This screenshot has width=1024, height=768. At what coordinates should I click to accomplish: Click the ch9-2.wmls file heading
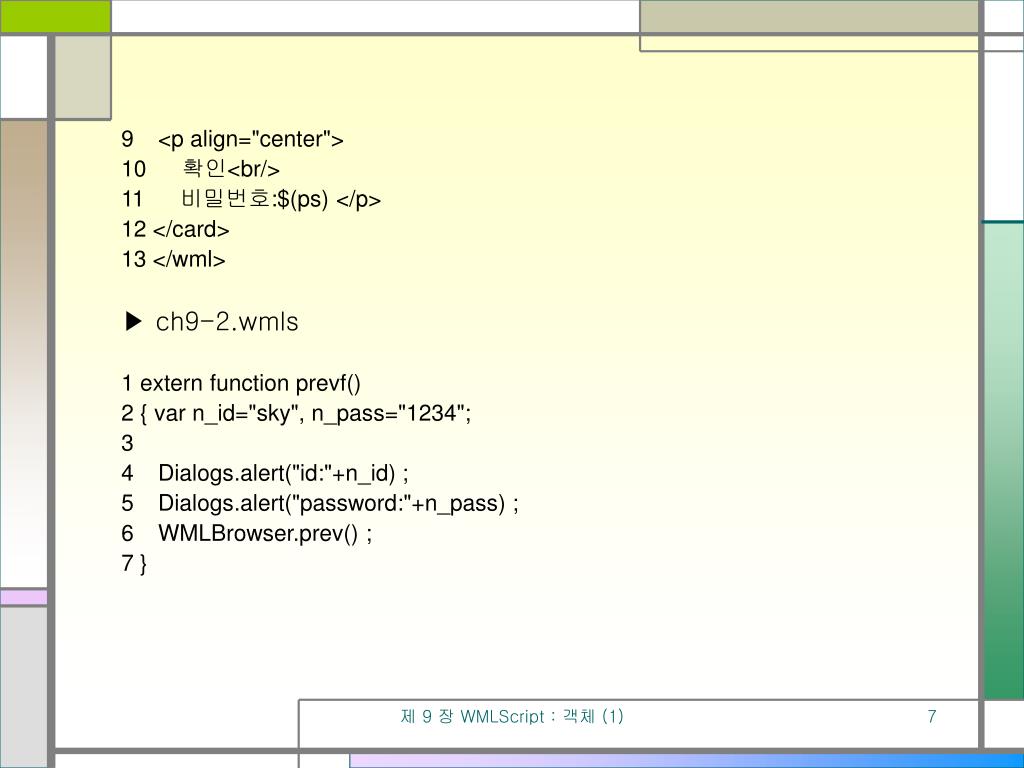coord(227,321)
